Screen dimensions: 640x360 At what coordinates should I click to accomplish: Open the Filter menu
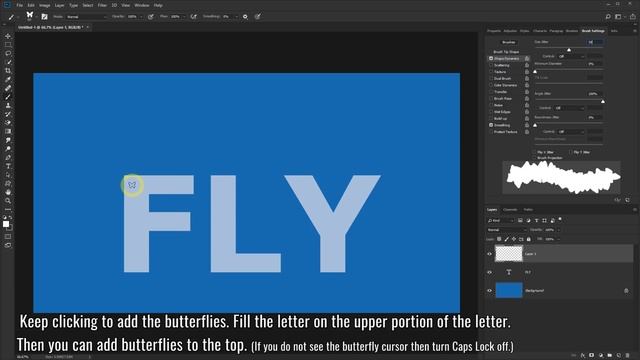(x=102, y=5)
